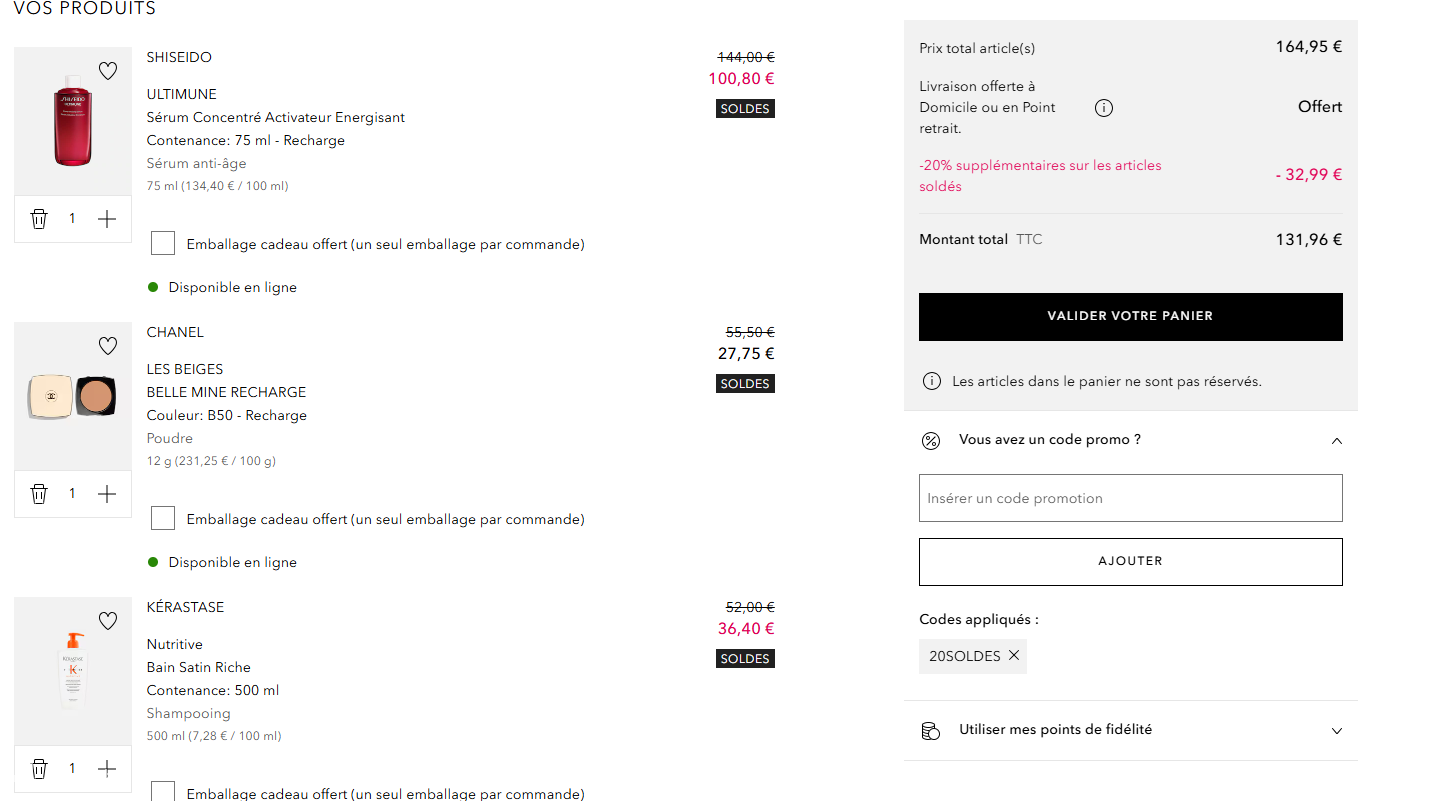Favorite the Kérastase Bain Satin Riche
This screenshot has height=801, width=1430.
click(108, 621)
